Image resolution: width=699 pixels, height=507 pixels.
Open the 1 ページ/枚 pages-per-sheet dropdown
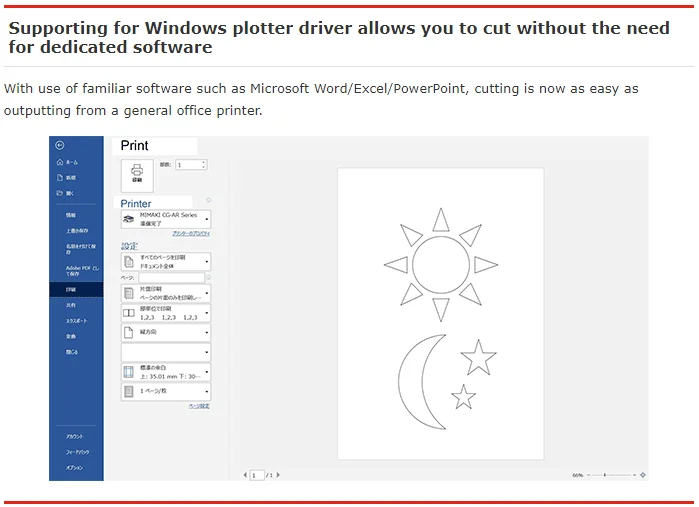(166, 392)
